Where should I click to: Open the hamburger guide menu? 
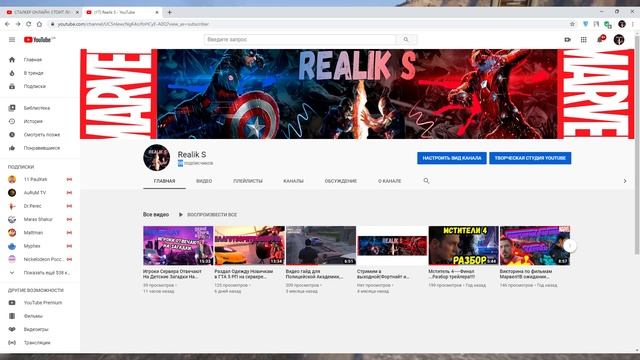tap(12, 40)
